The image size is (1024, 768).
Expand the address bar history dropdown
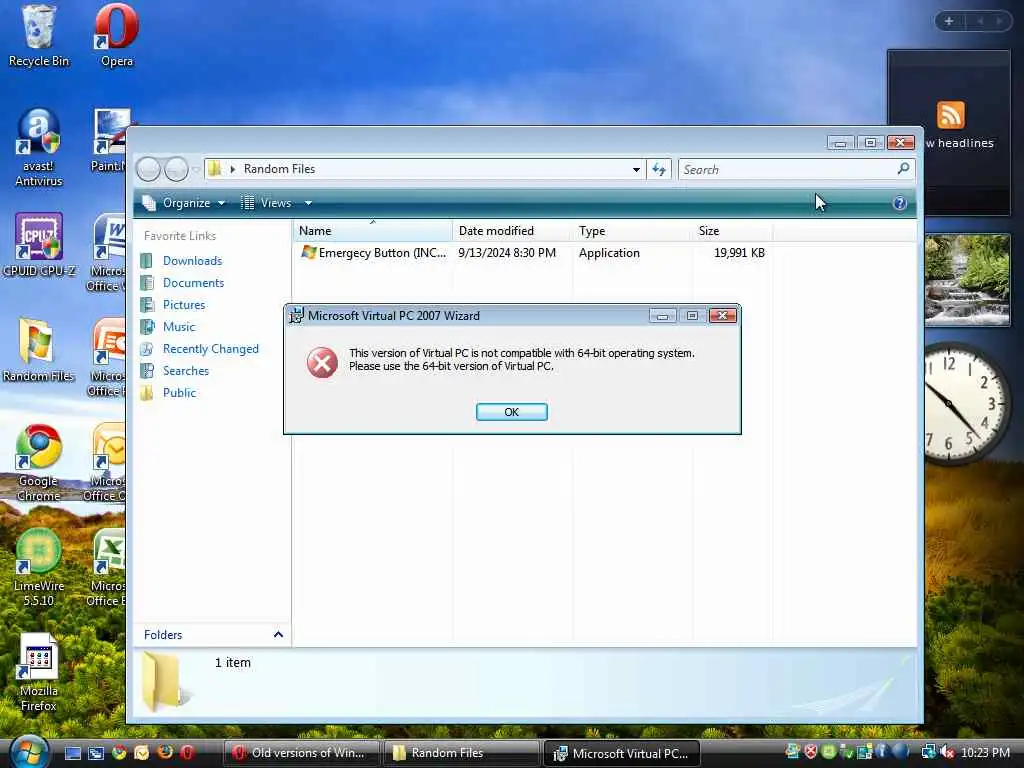click(636, 169)
